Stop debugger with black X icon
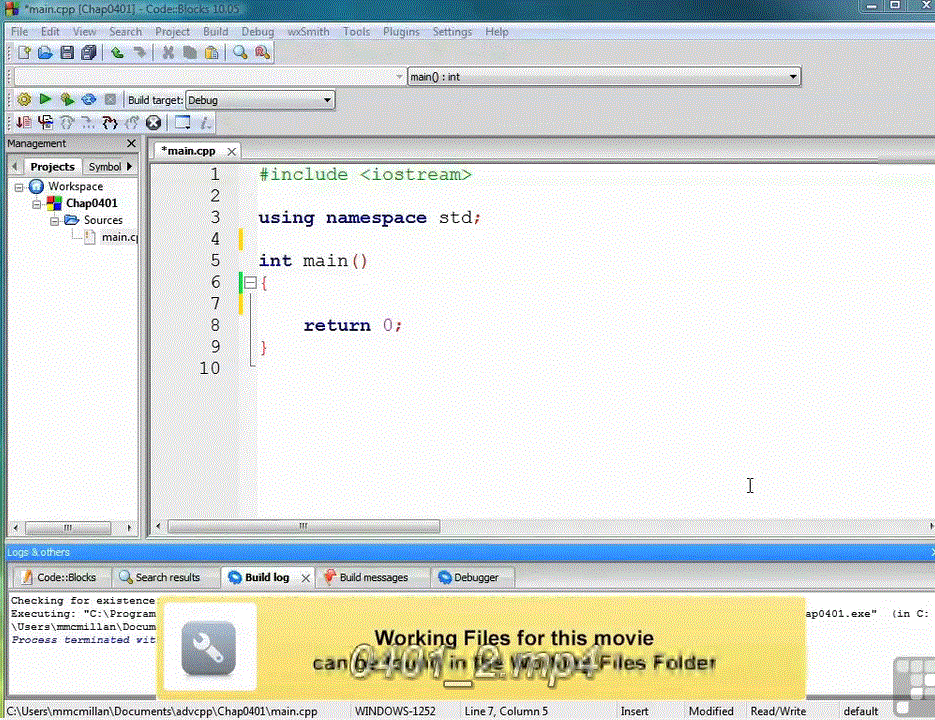Image resolution: width=935 pixels, height=720 pixels. point(153,122)
